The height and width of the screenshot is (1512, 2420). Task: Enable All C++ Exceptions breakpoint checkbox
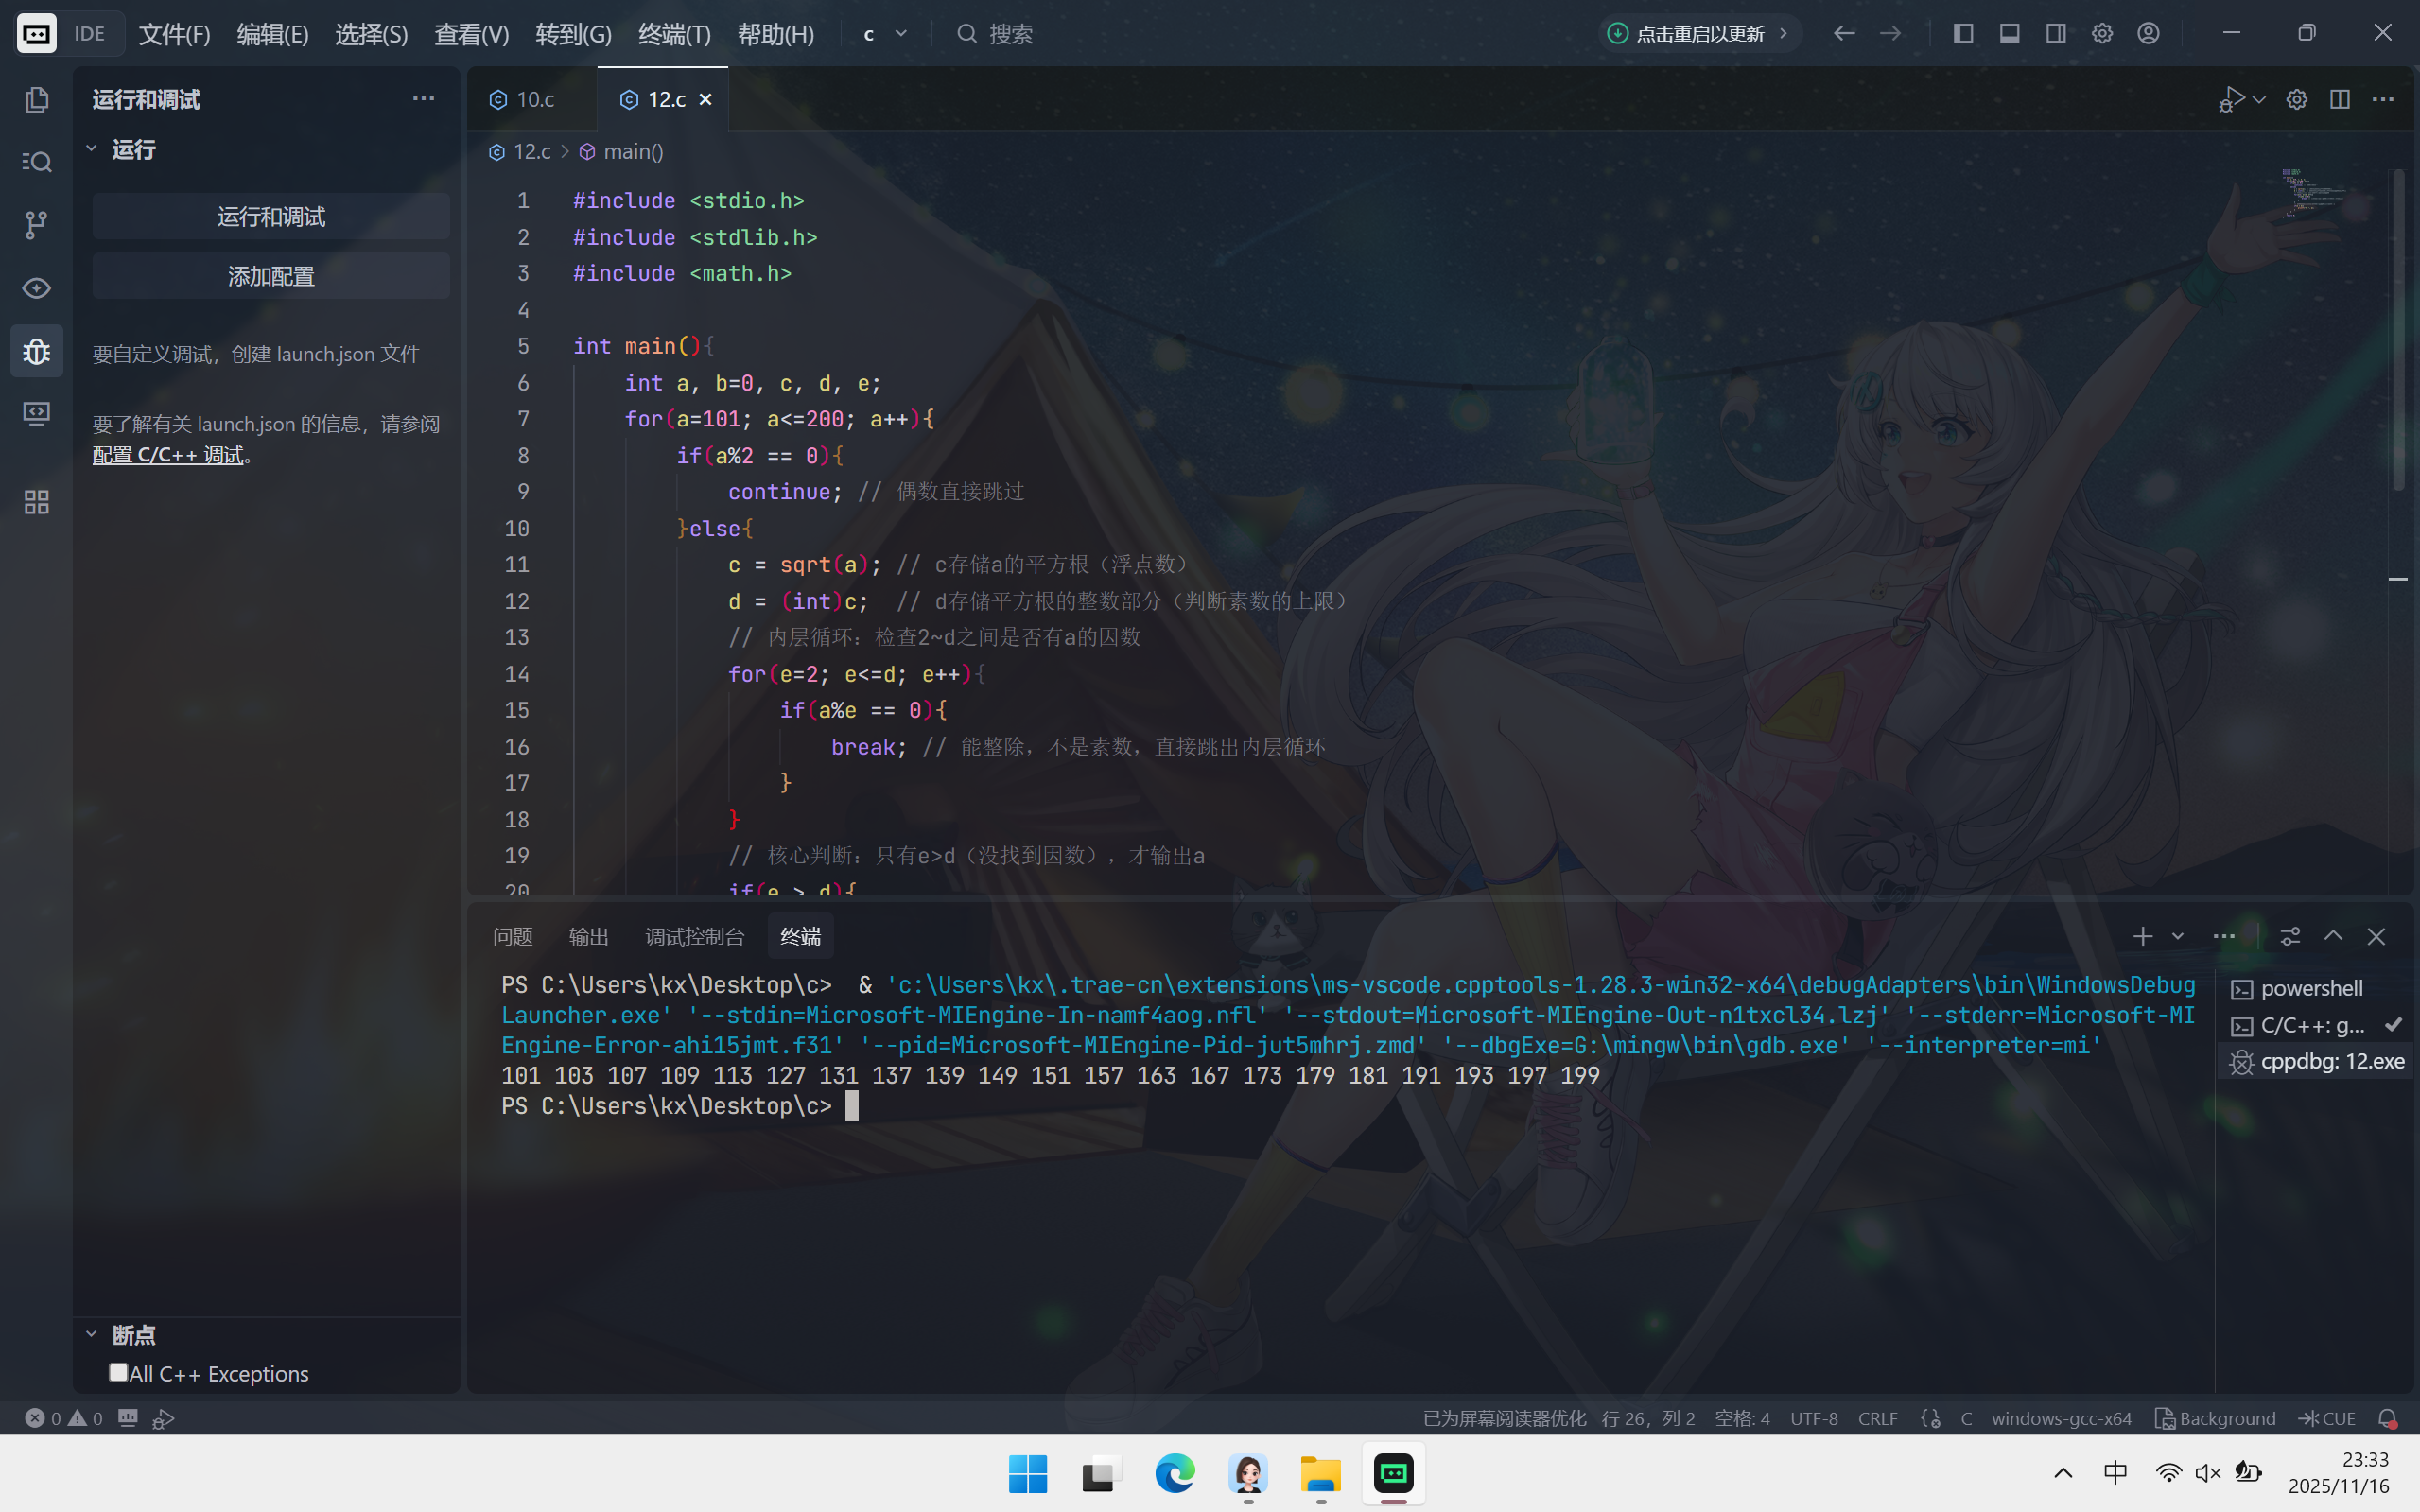pyautogui.click(x=118, y=1372)
